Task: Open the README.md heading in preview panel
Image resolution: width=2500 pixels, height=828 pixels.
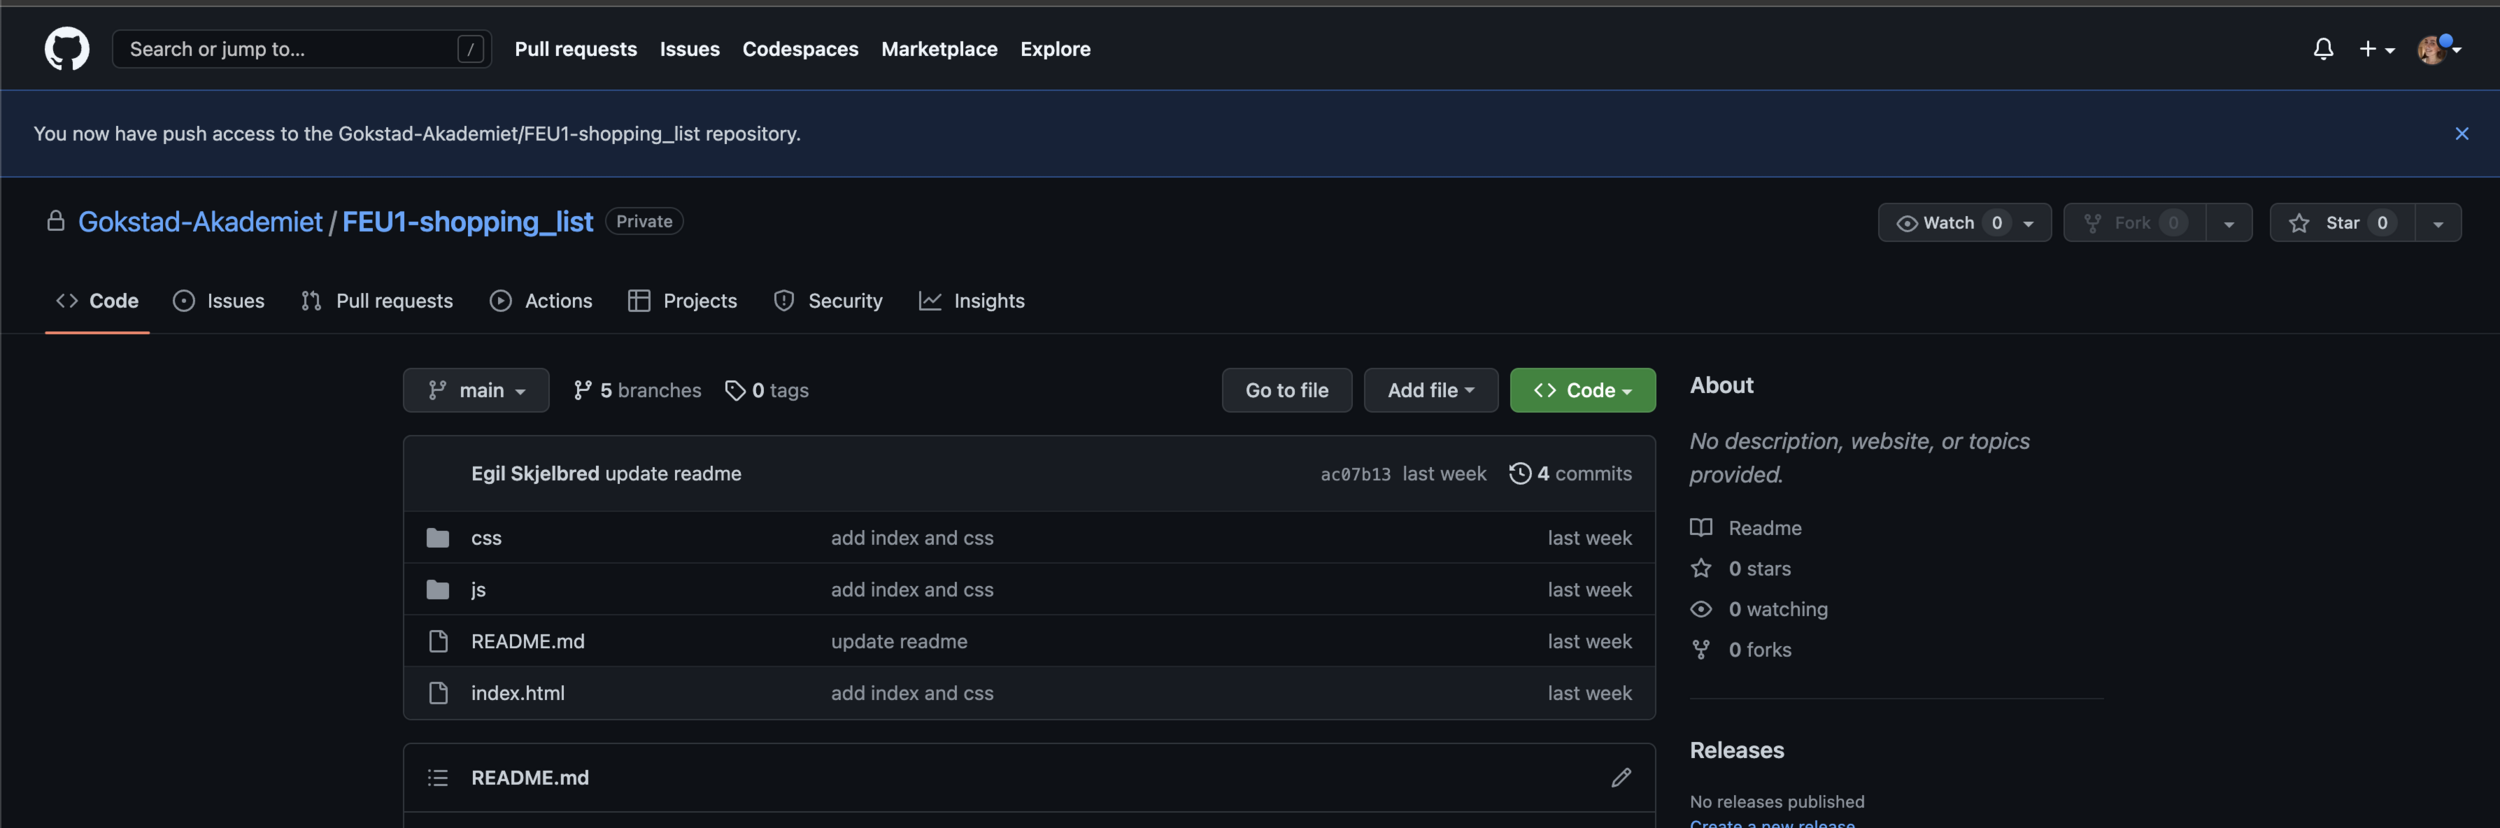Action: coord(530,777)
